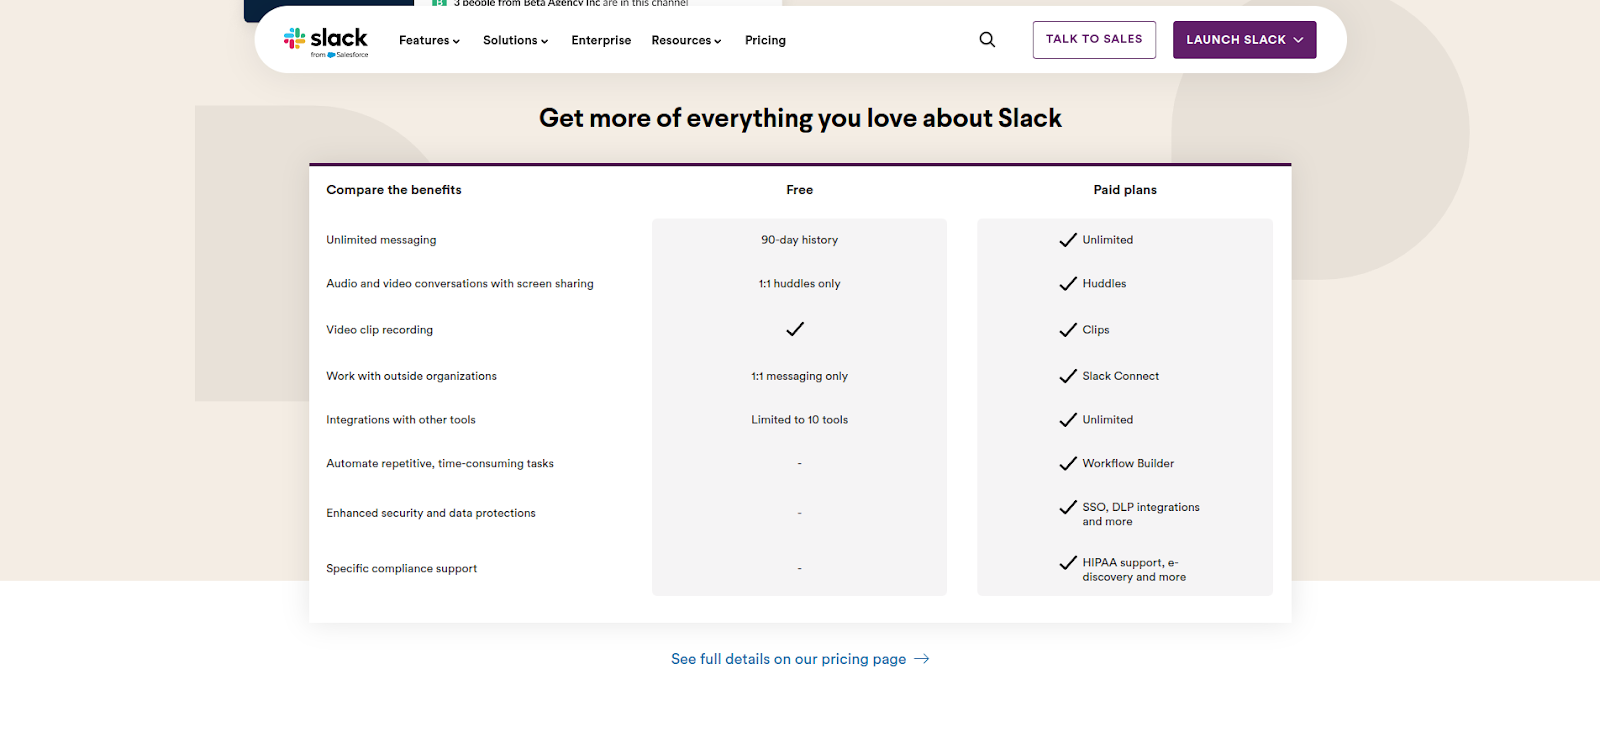This screenshot has height=743, width=1600.
Task: Click the checkmark beside Huddles
Action: [1068, 284]
